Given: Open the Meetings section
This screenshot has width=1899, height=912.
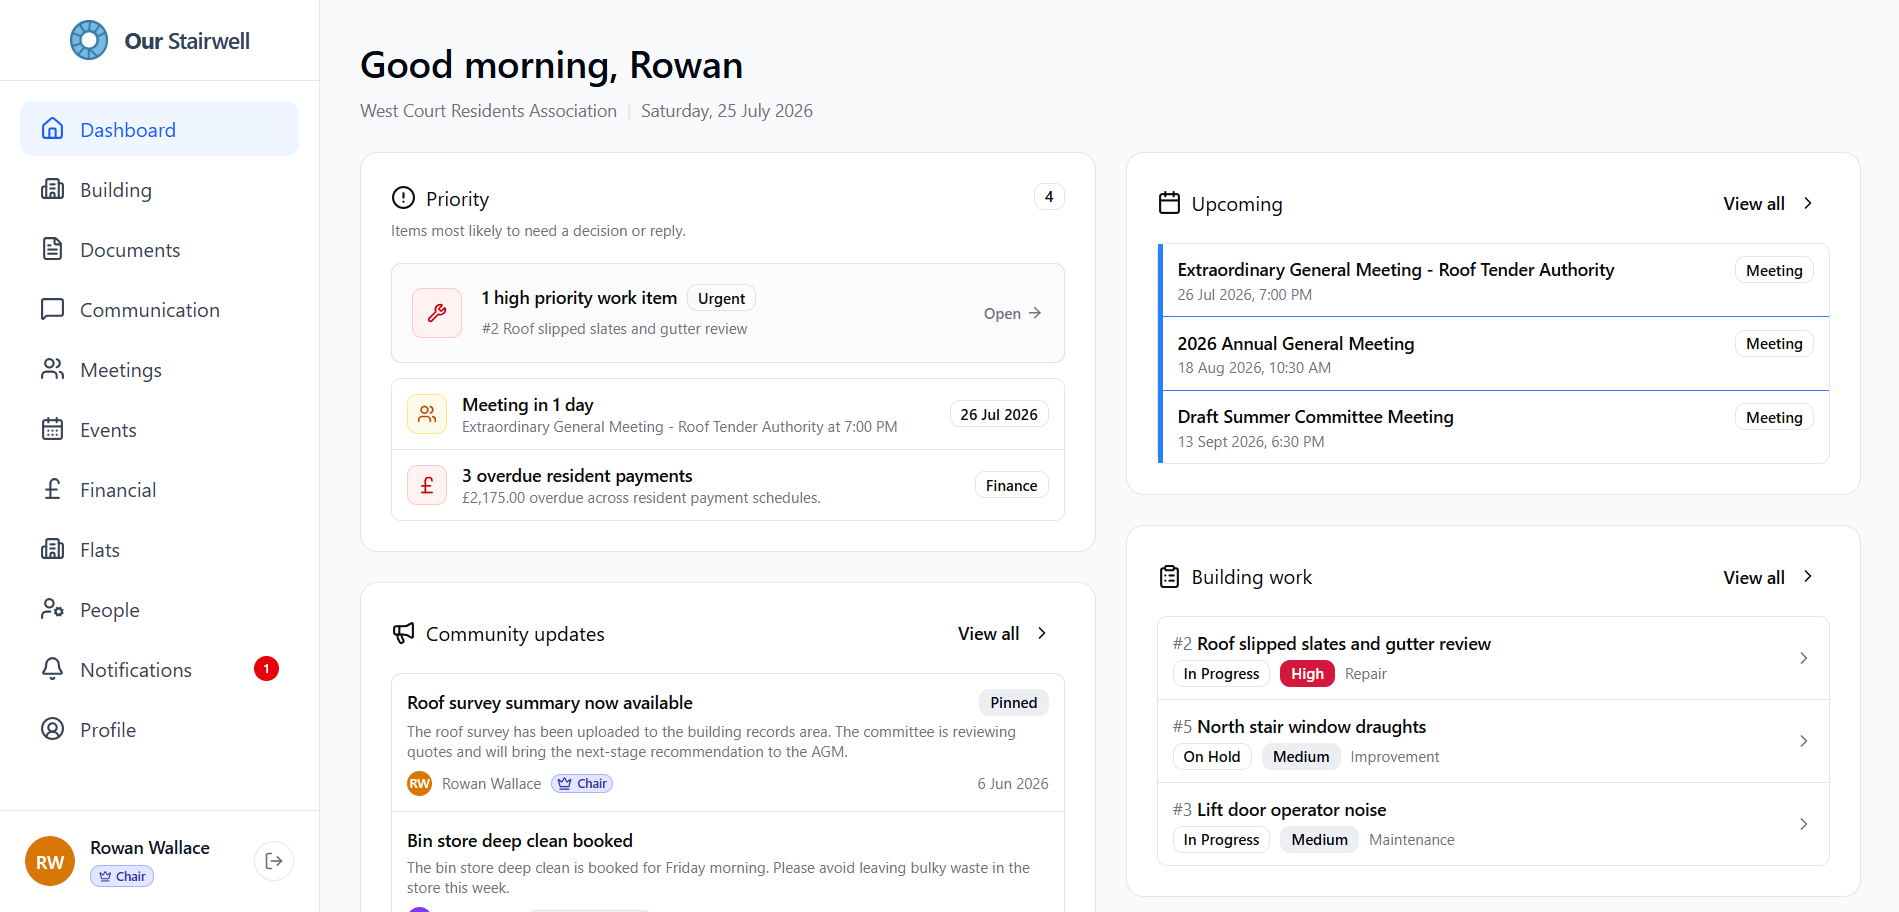Looking at the screenshot, I should coord(159,369).
